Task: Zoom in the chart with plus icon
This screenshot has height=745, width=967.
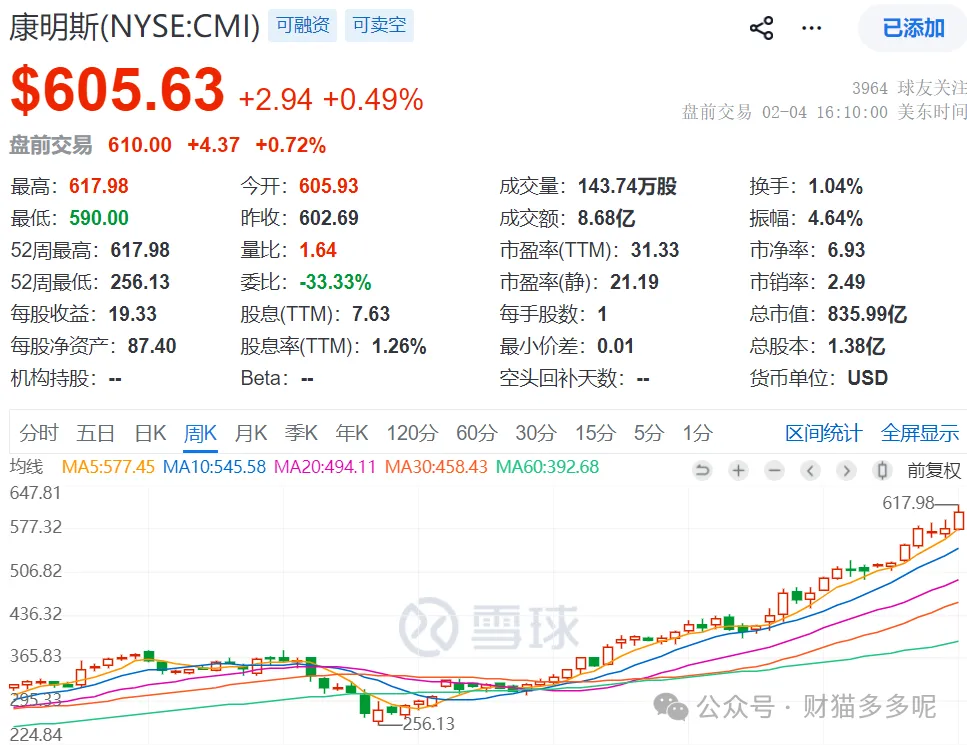Action: point(738,471)
